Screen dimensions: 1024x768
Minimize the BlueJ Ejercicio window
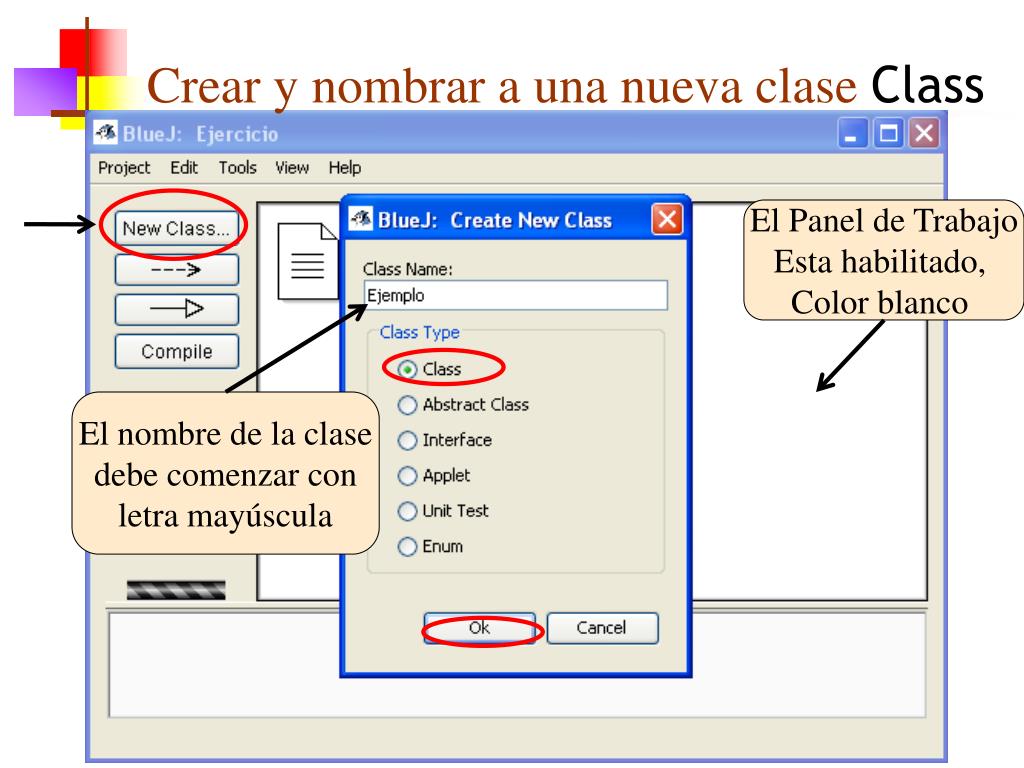click(852, 133)
